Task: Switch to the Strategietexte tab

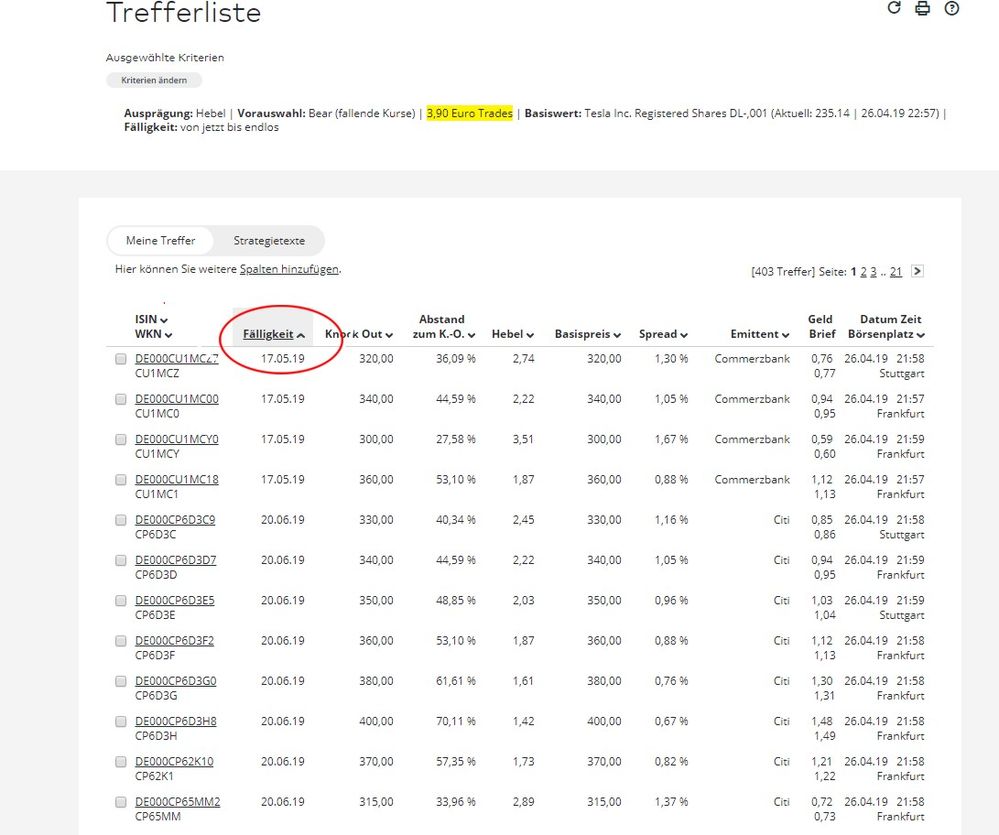Action: (x=269, y=241)
